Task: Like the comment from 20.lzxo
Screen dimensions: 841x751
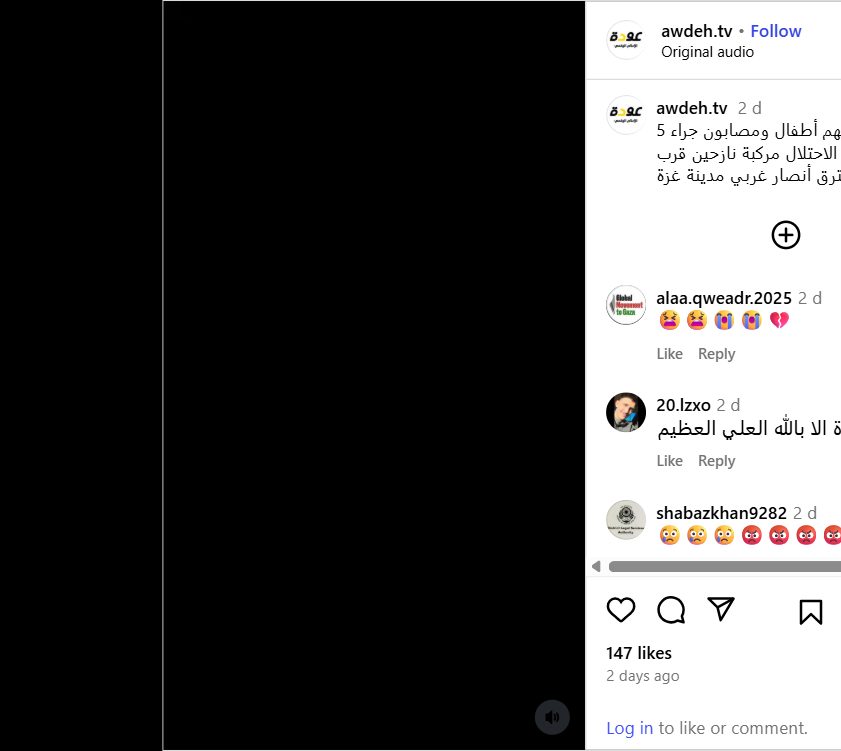Action: point(669,461)
